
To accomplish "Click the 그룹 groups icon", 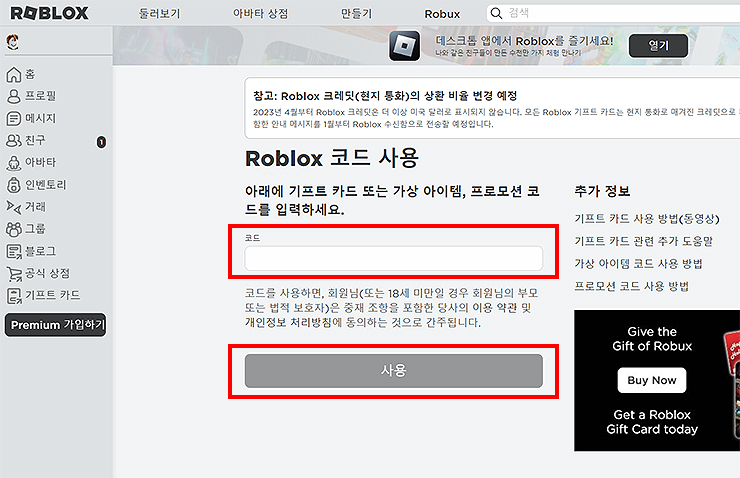I will pyautogui.click(x=14, y=229).
